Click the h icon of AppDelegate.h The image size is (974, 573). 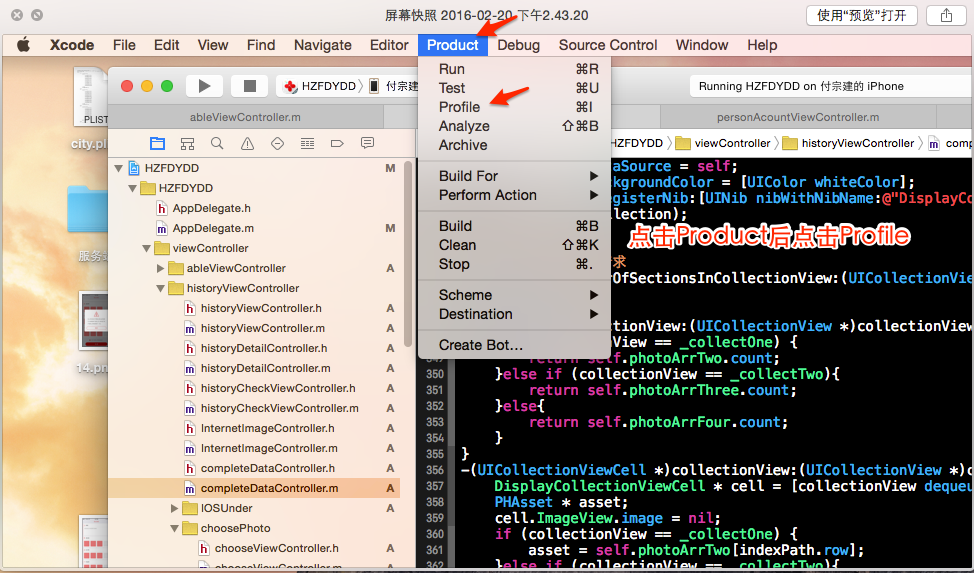point(162,208)
